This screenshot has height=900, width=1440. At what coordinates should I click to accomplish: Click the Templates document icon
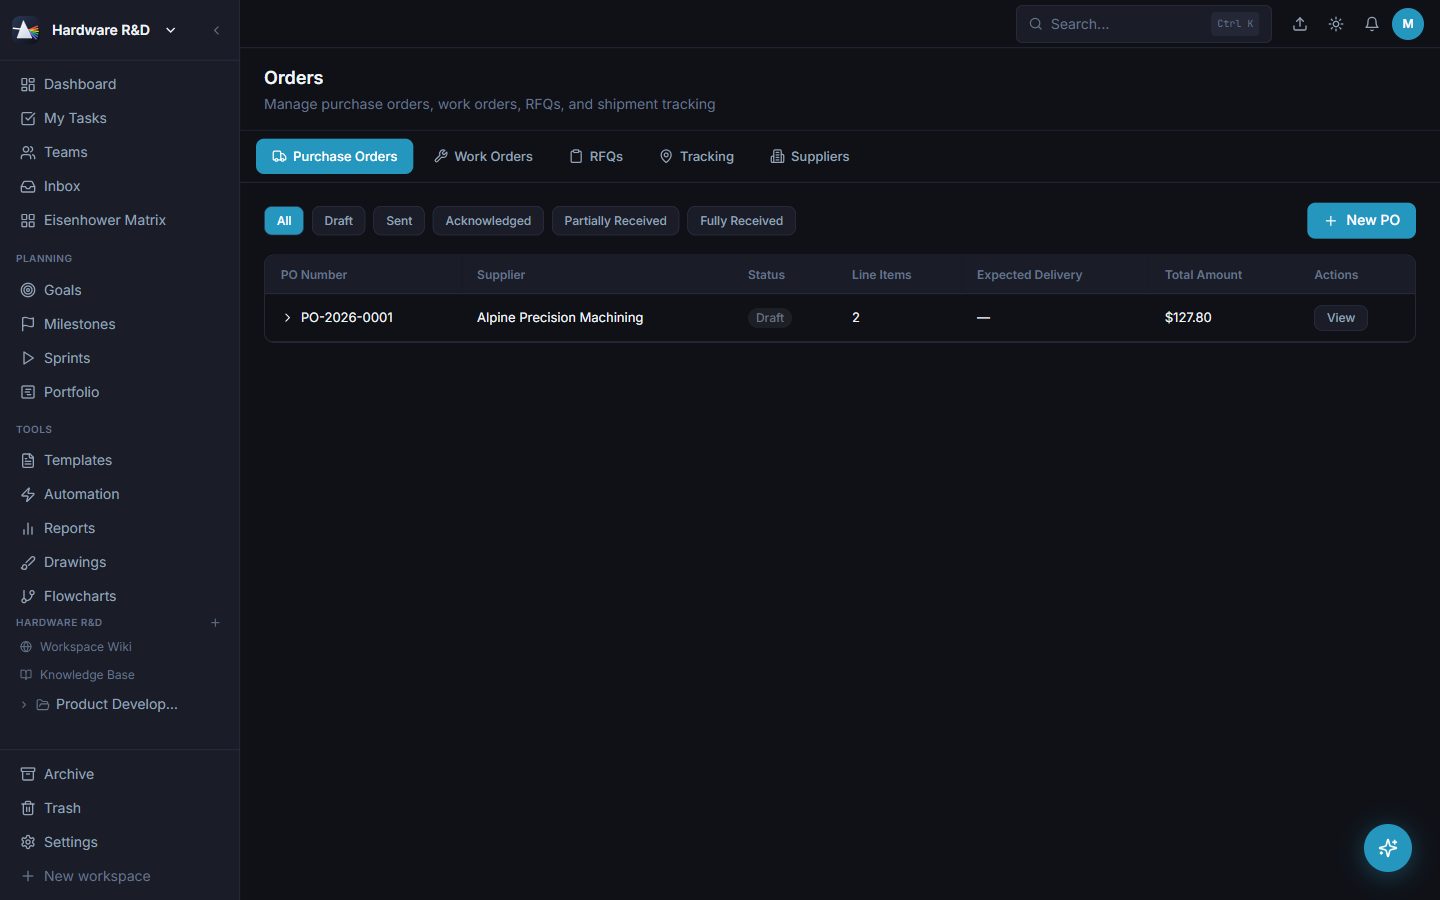tap(28, 460)
